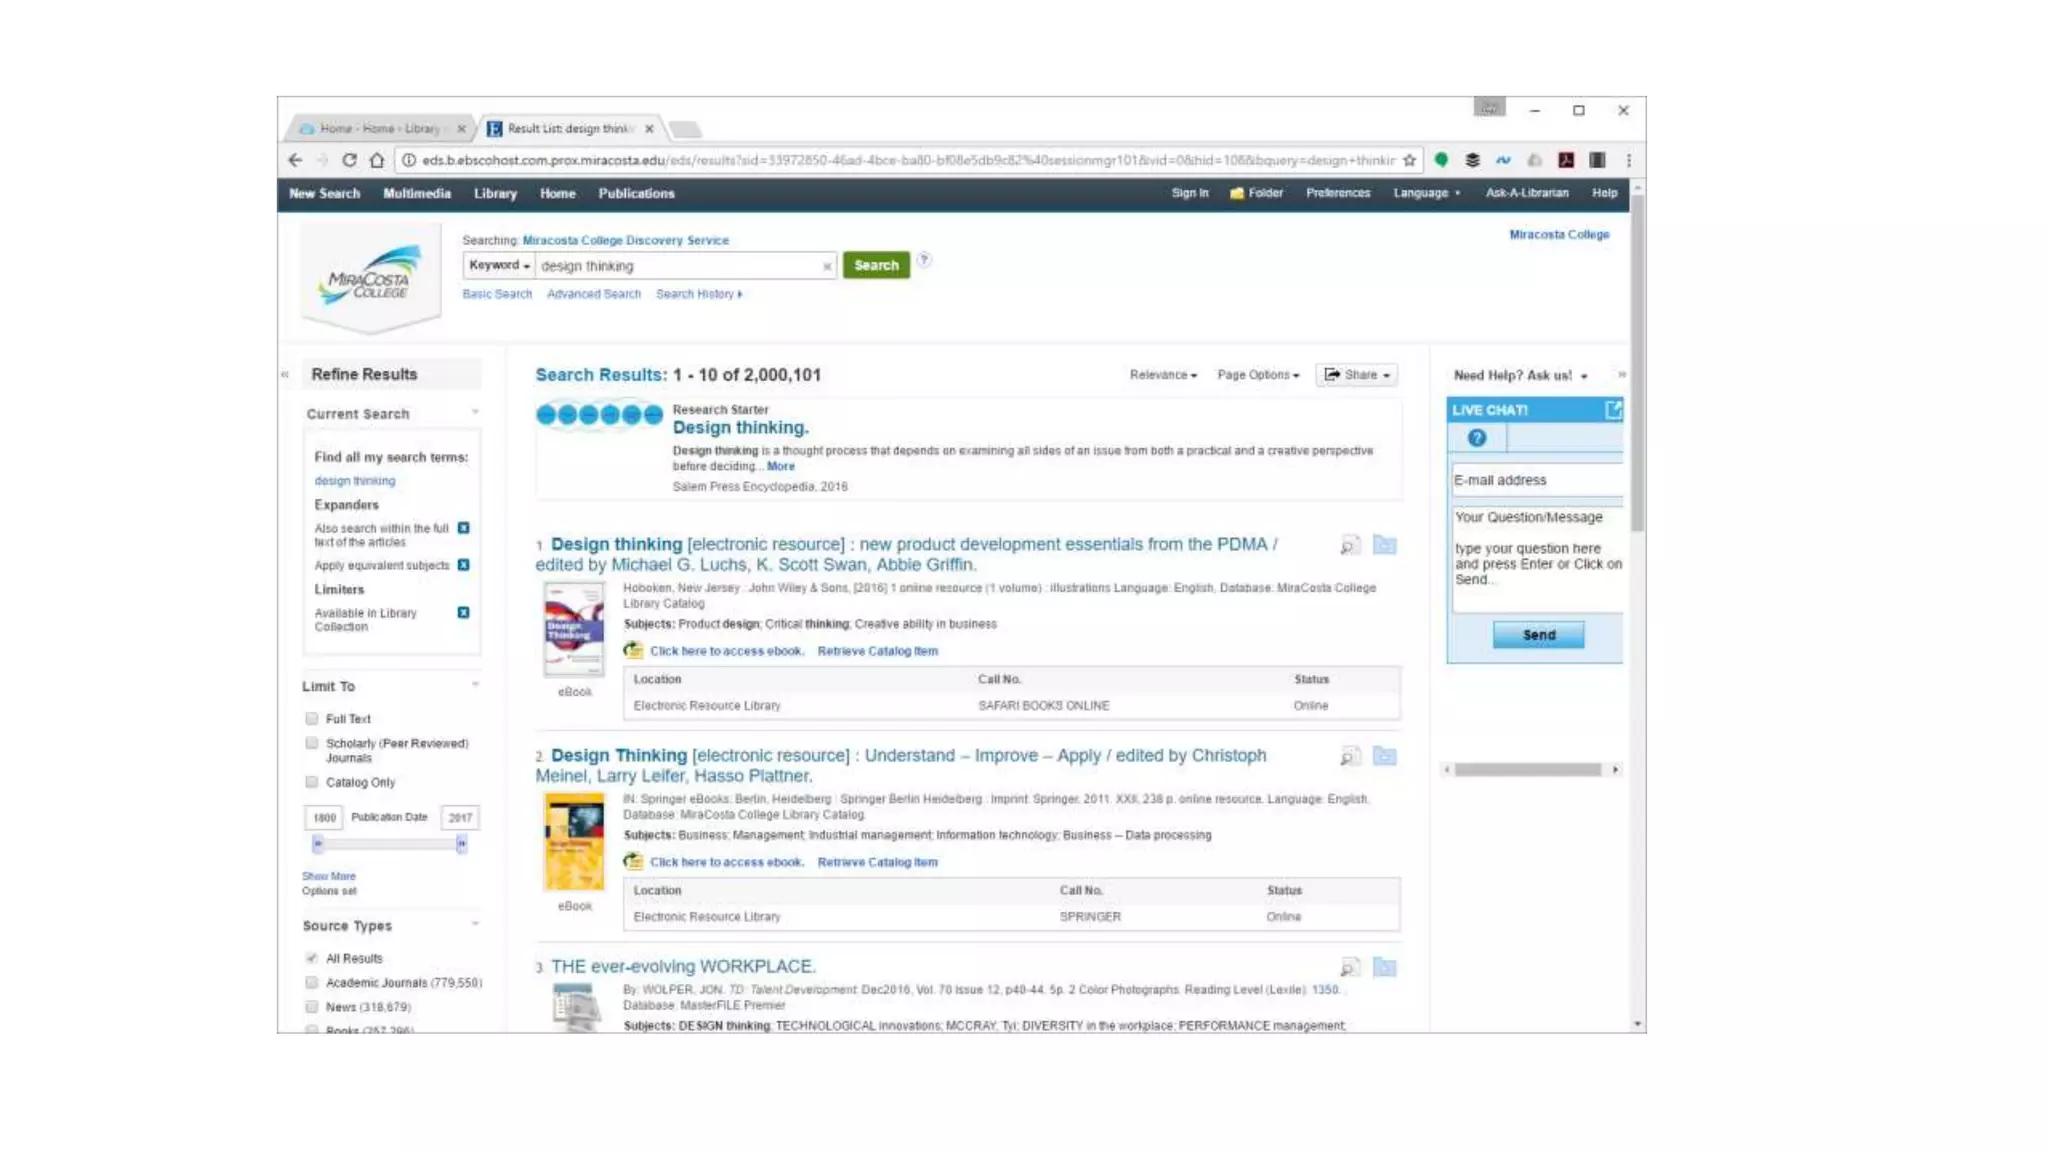
Task: Expand the Page Options menu
Action: [x=1257, y=375]
